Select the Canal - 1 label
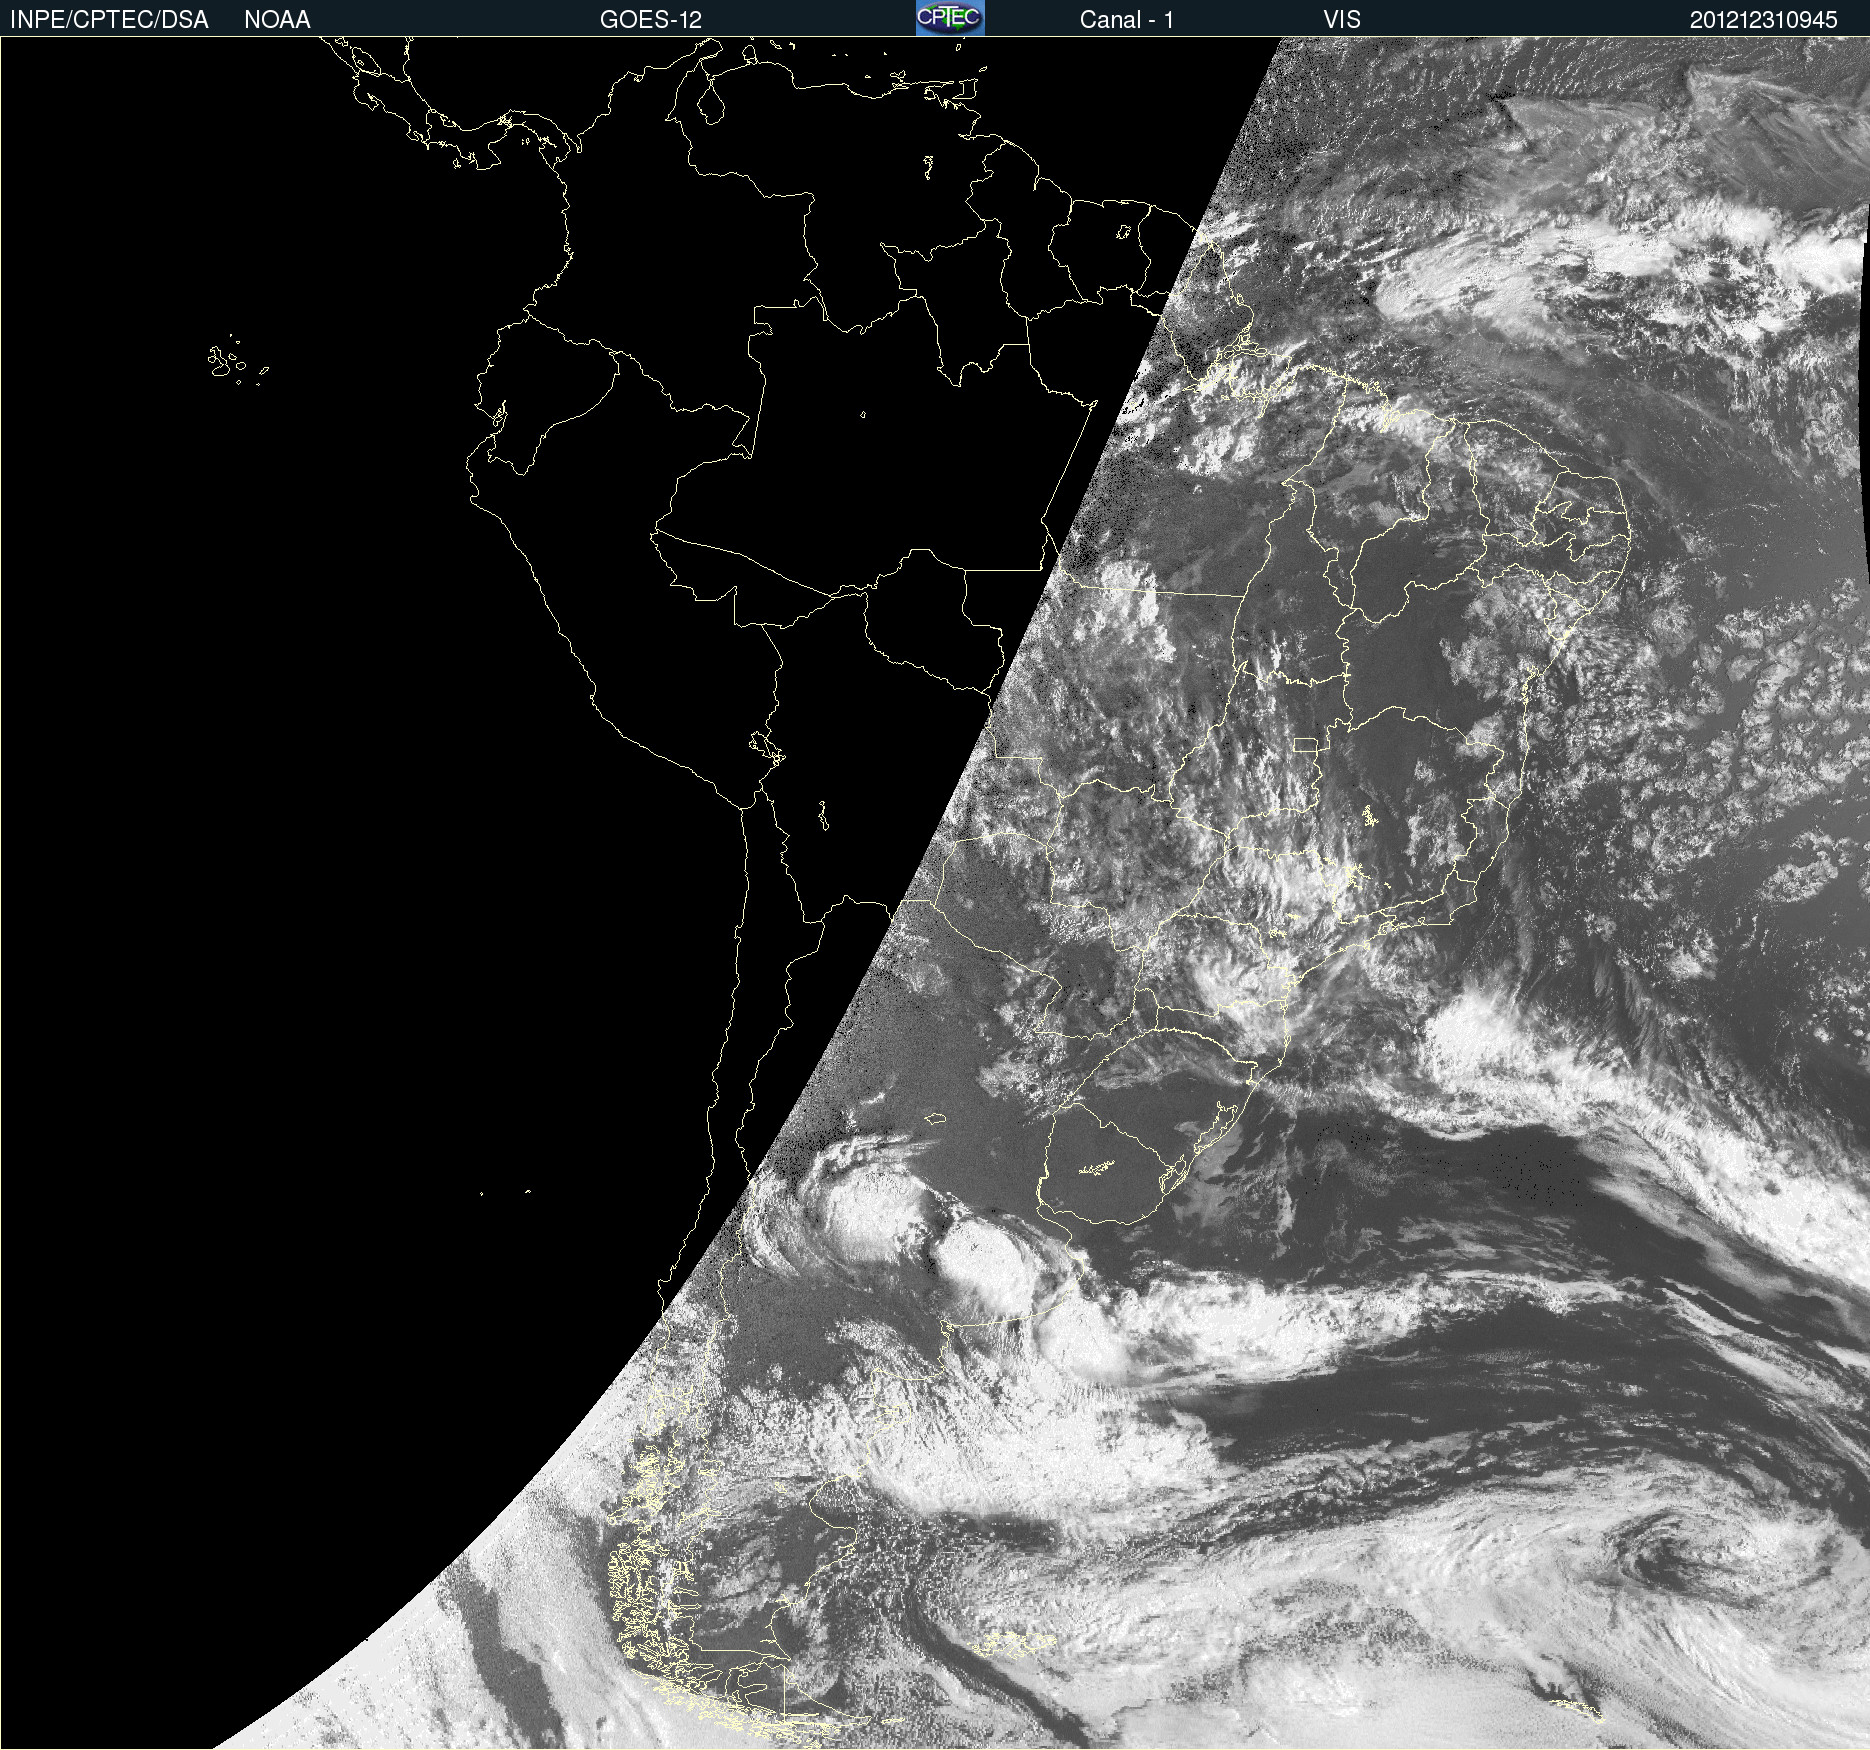Image resolution: width=1870 pixels, height=1750 pixels. pos(1126,20)
